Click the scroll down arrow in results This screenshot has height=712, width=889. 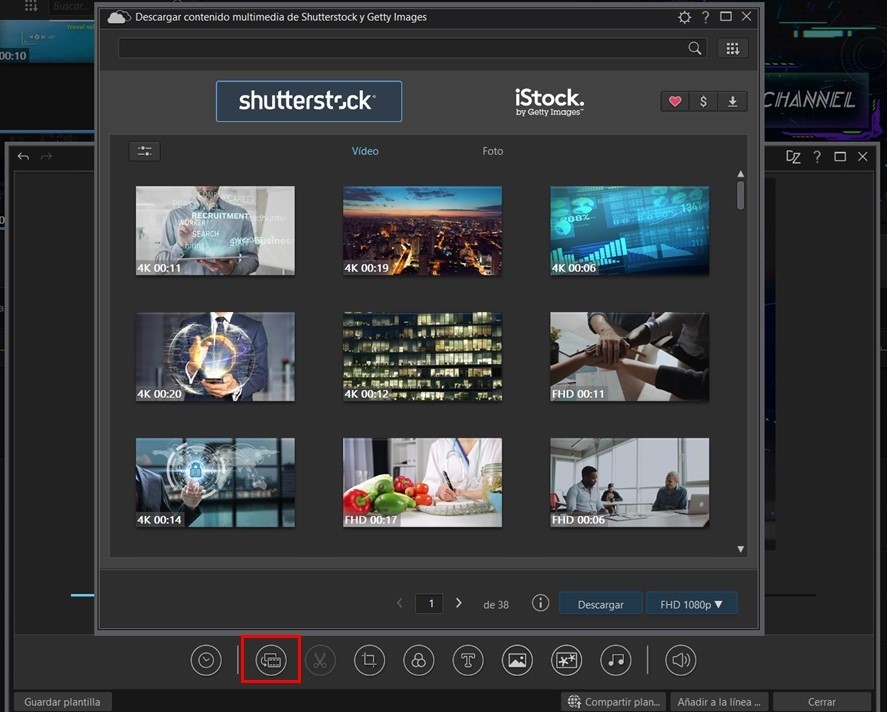740,549
